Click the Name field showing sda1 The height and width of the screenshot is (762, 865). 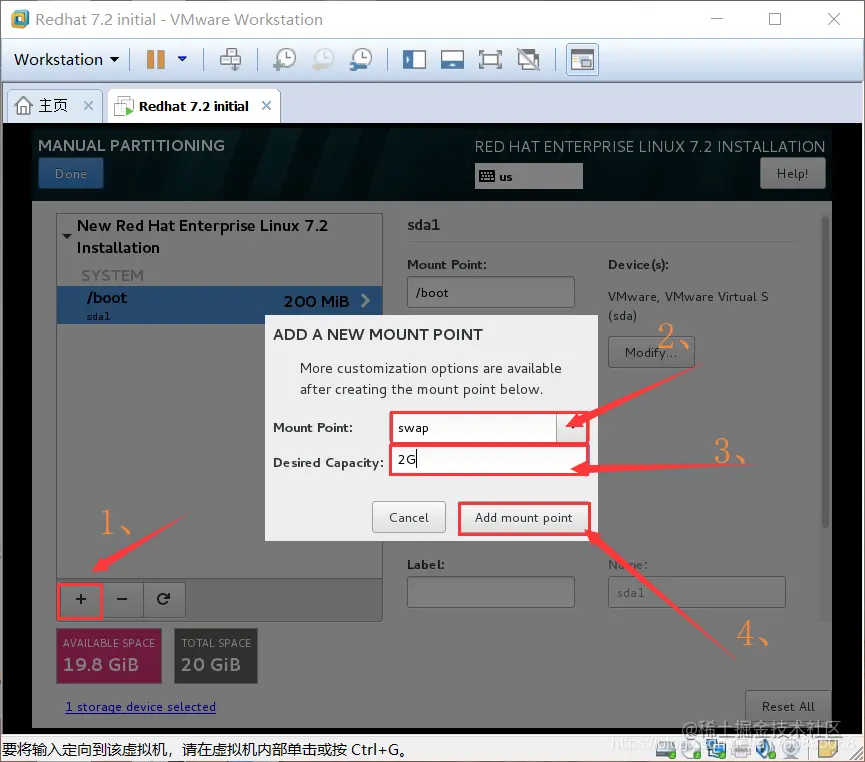click(x=696, y=592)
